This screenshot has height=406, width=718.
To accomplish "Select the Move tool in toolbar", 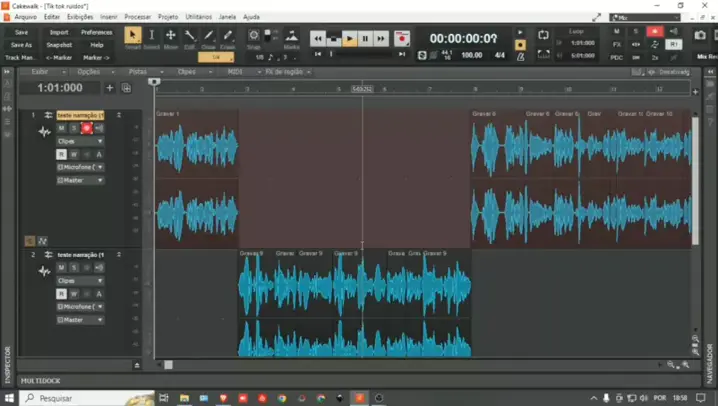I will 171,36.
